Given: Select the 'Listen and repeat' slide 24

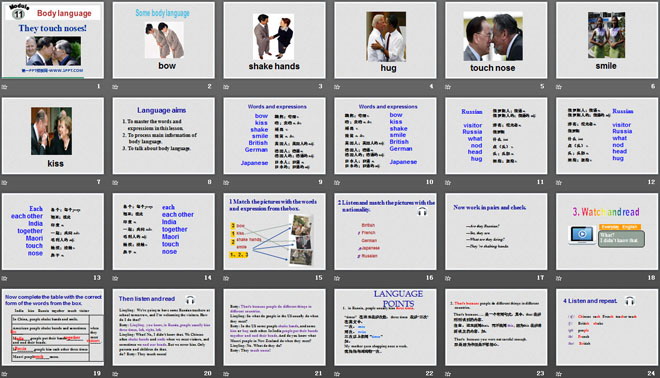Looking at the screenshot, I should [607, 327].
